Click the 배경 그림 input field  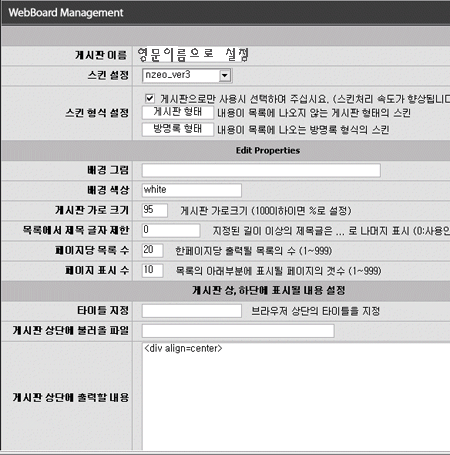point(261,170)
